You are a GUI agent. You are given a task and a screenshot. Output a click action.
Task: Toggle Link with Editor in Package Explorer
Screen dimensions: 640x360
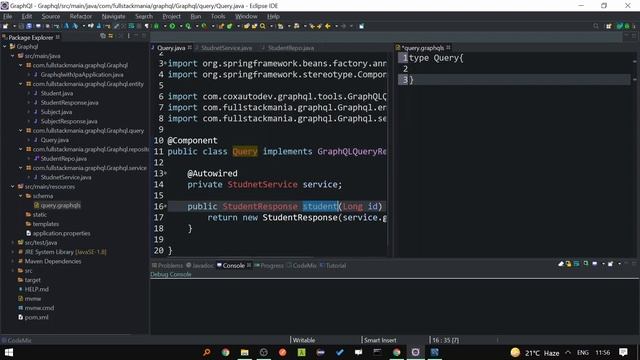(110, 36)
